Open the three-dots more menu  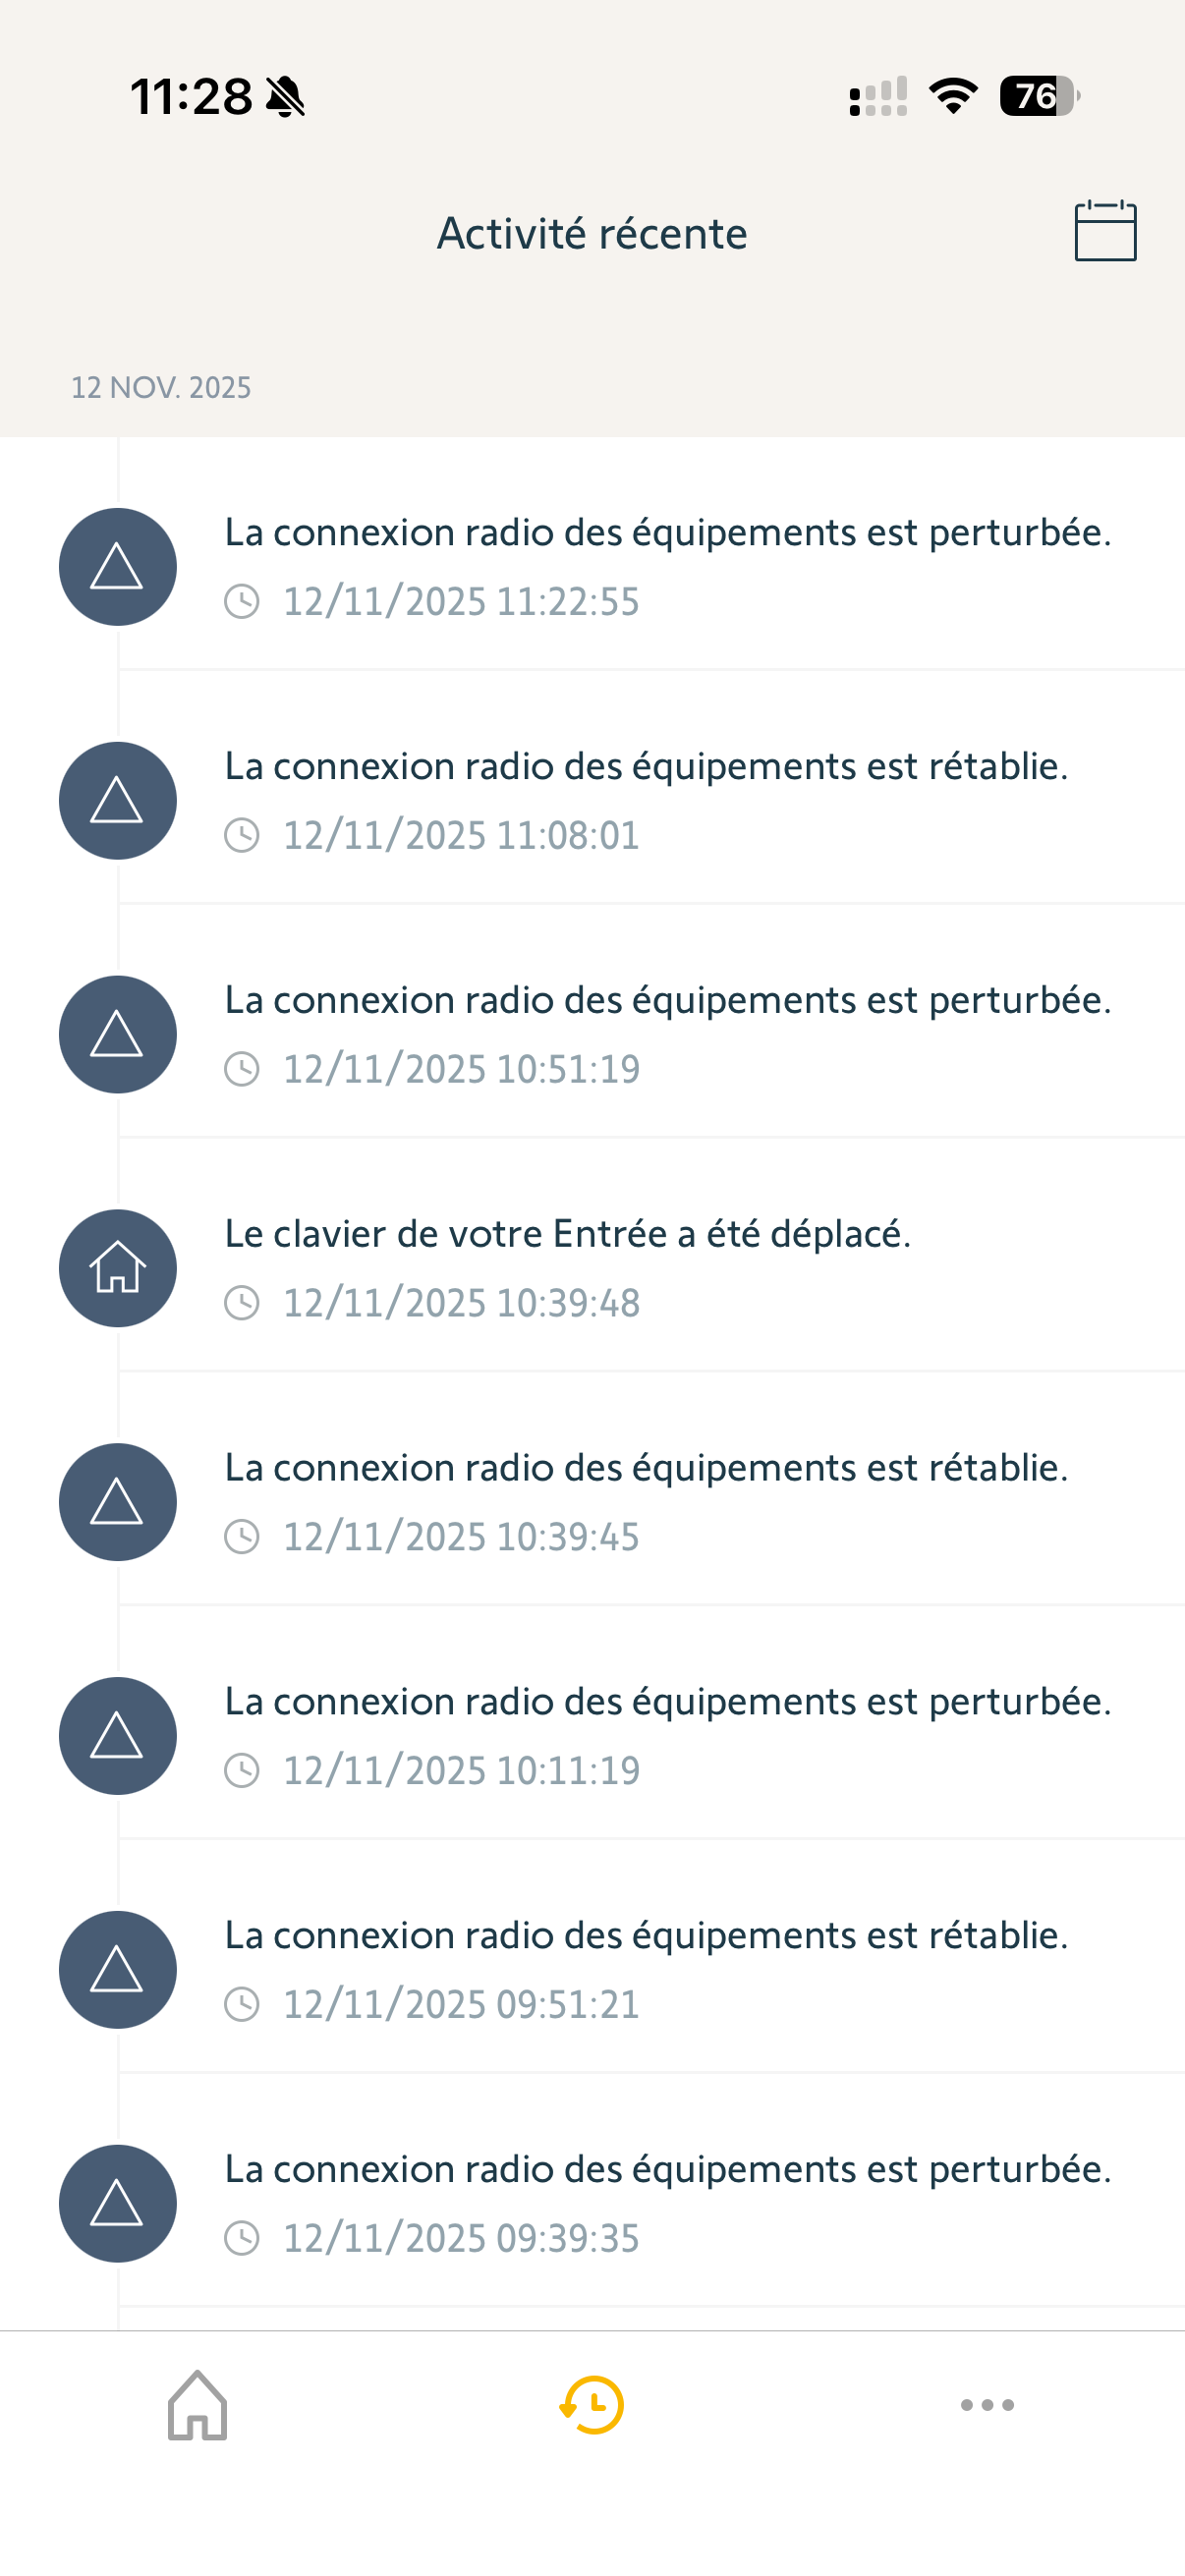987,2405
